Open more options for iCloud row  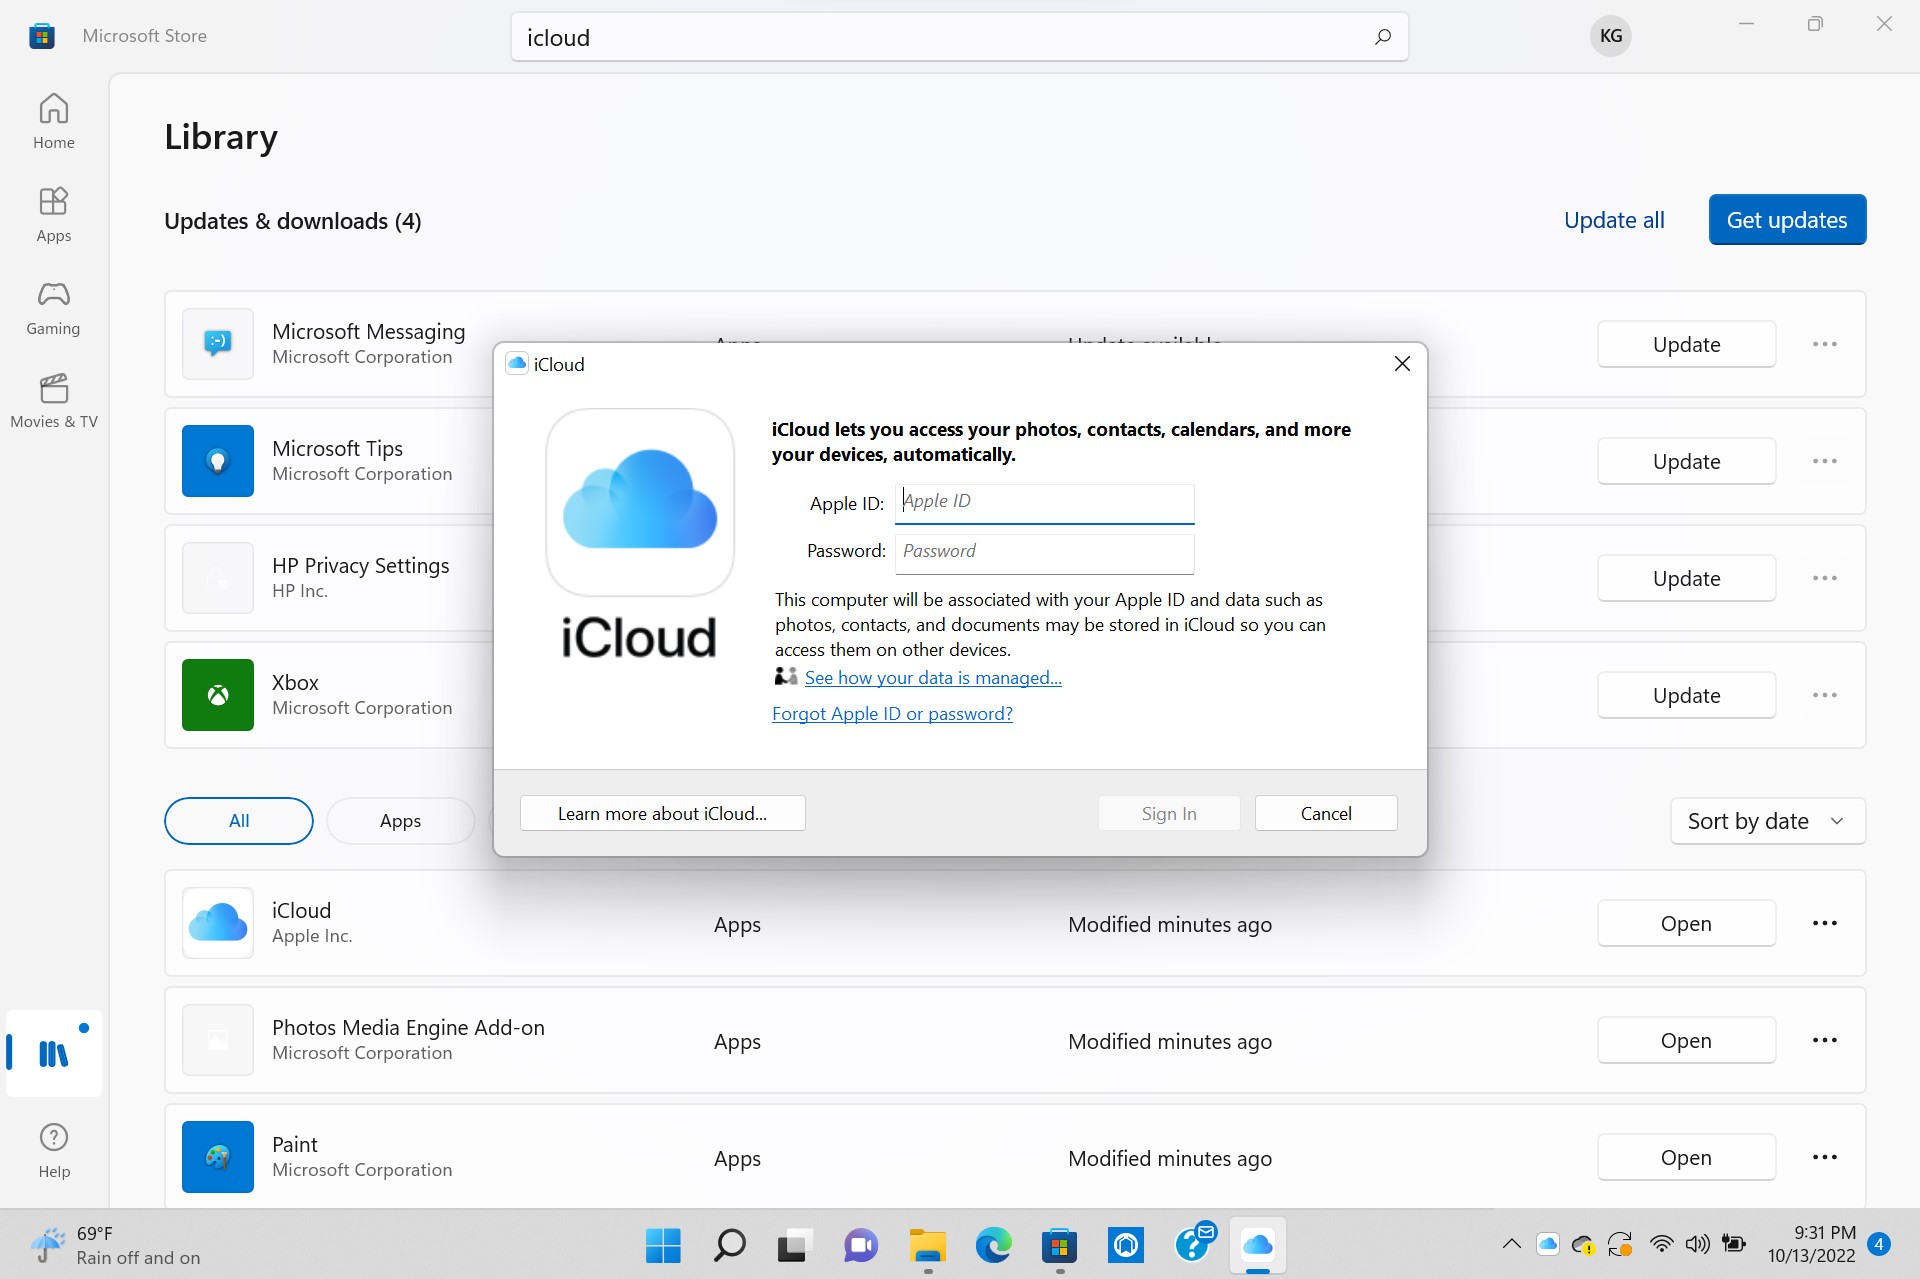[1824, 923]
